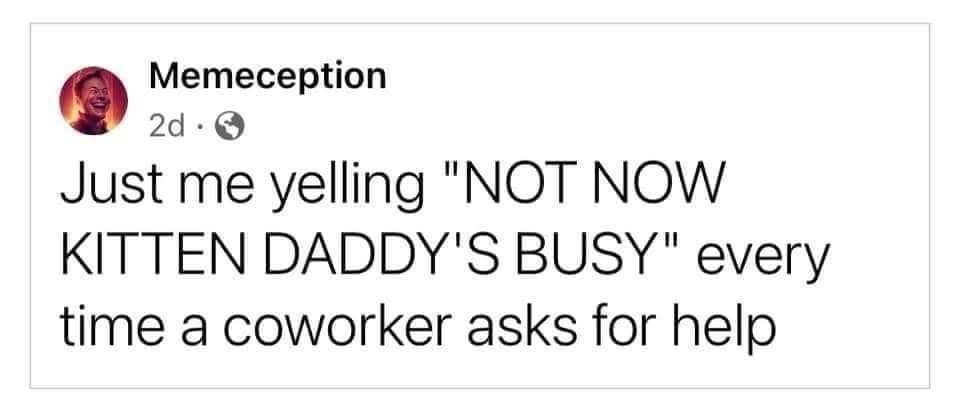The height and width of the screenshot is (412, 960).
Task: Click the dot separator beside the timestamp
Action: 200,128
